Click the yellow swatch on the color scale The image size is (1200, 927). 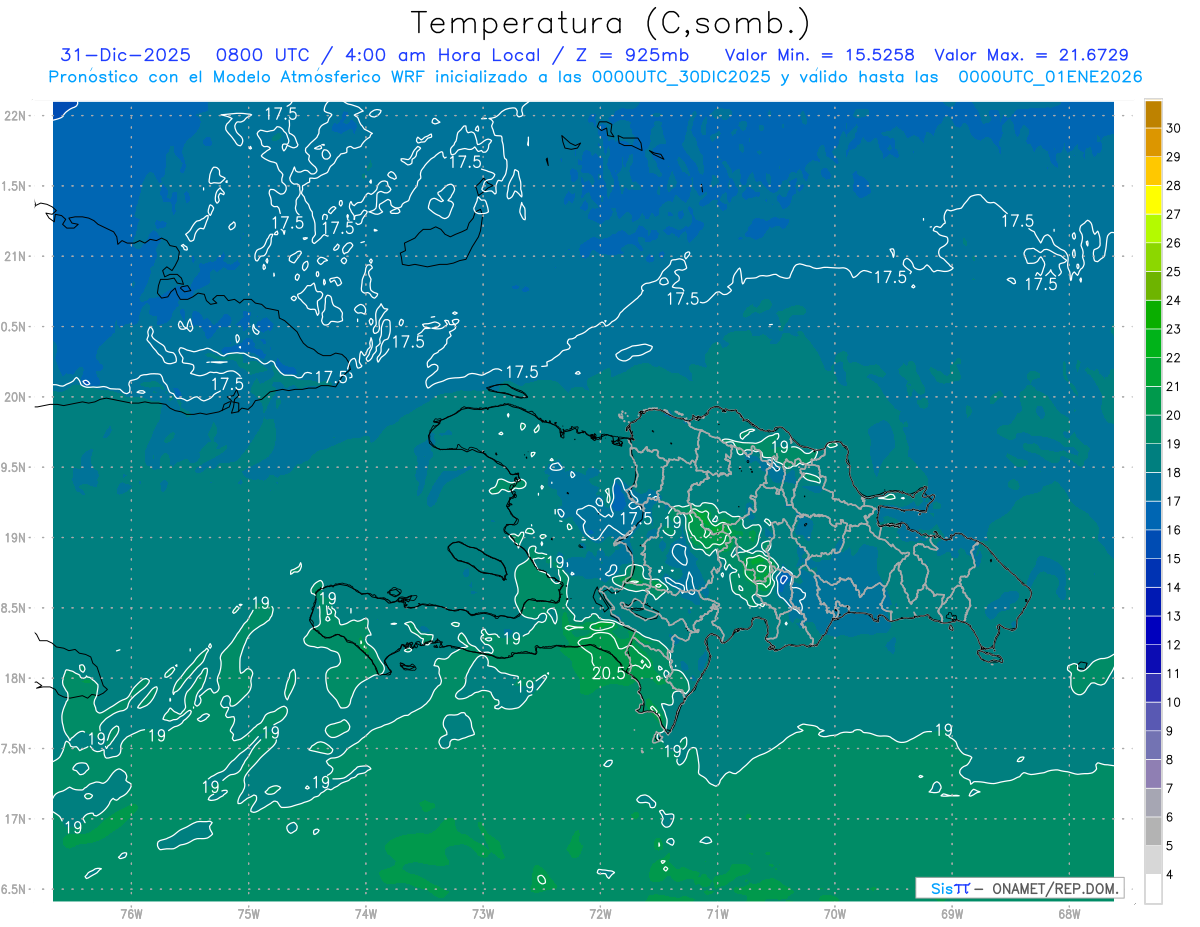coord(1153,200)
